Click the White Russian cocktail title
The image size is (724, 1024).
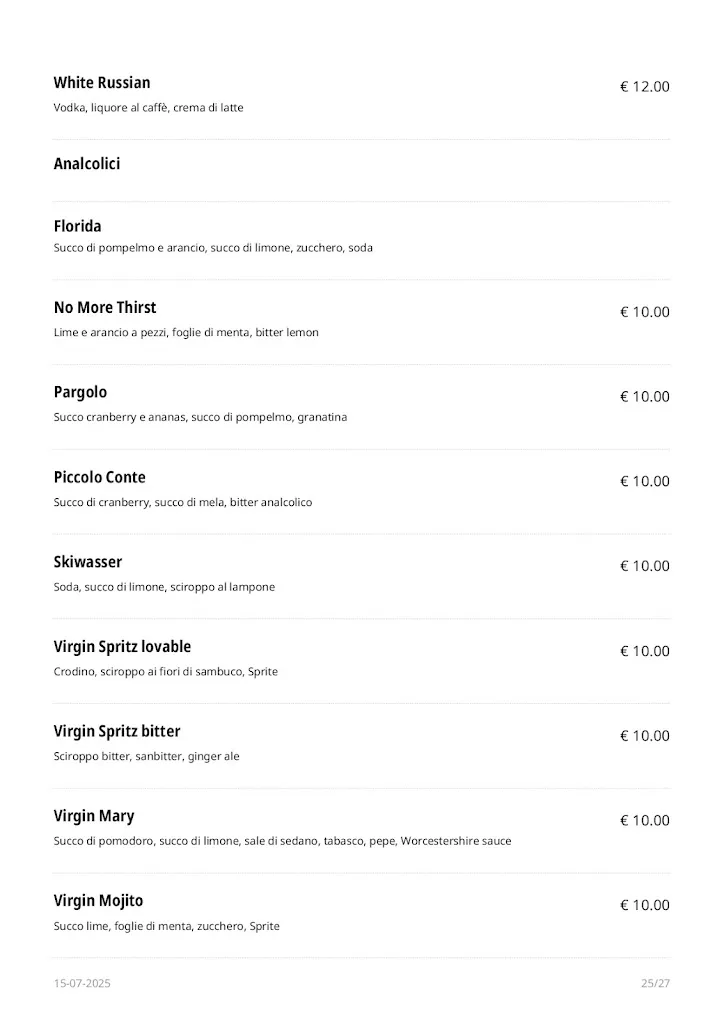pos(102,83)
